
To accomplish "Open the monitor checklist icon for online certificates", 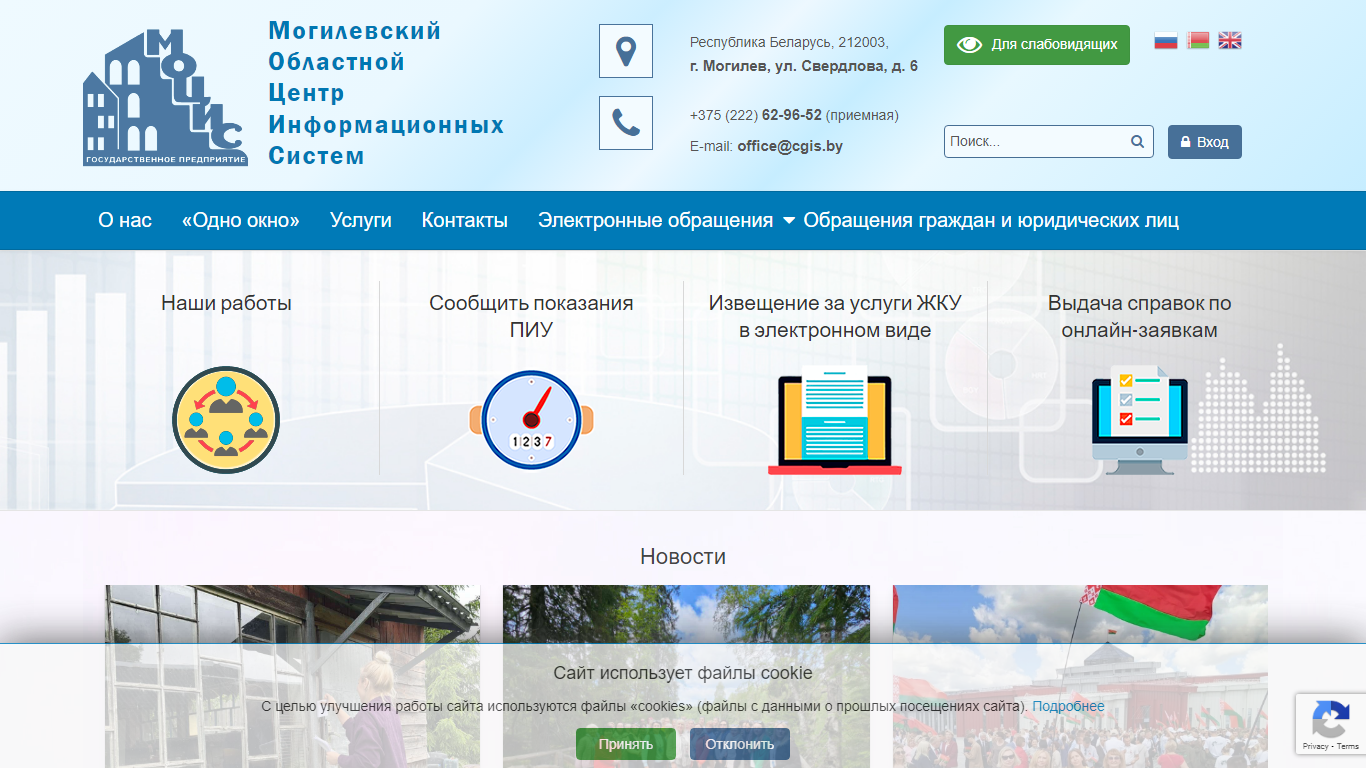I will pos(1140,420).
